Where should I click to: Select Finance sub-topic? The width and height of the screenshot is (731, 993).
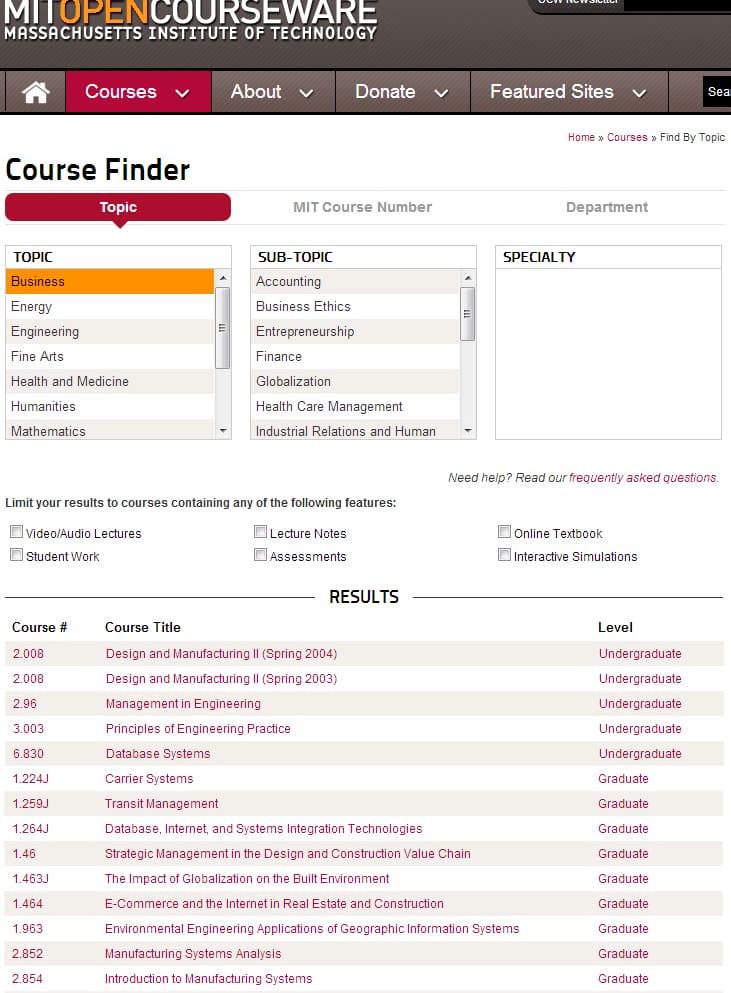(355, 357)
